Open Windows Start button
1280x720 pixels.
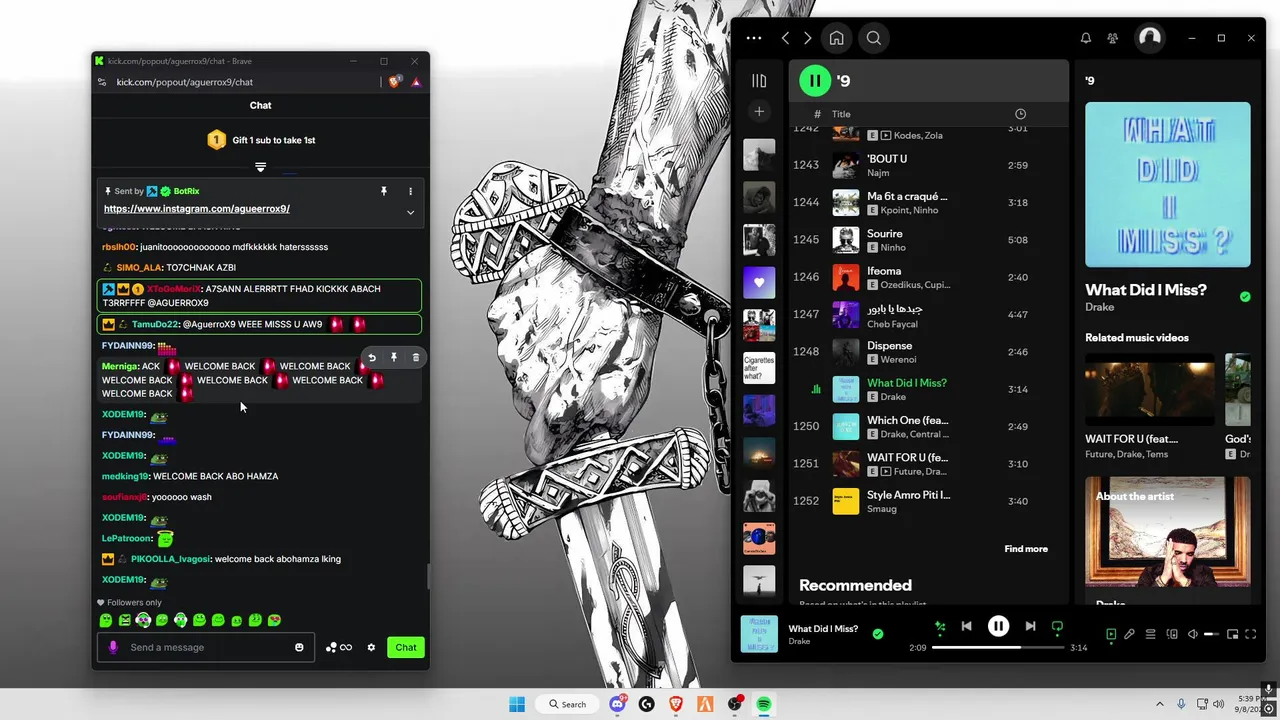click(x=517, y=704)
